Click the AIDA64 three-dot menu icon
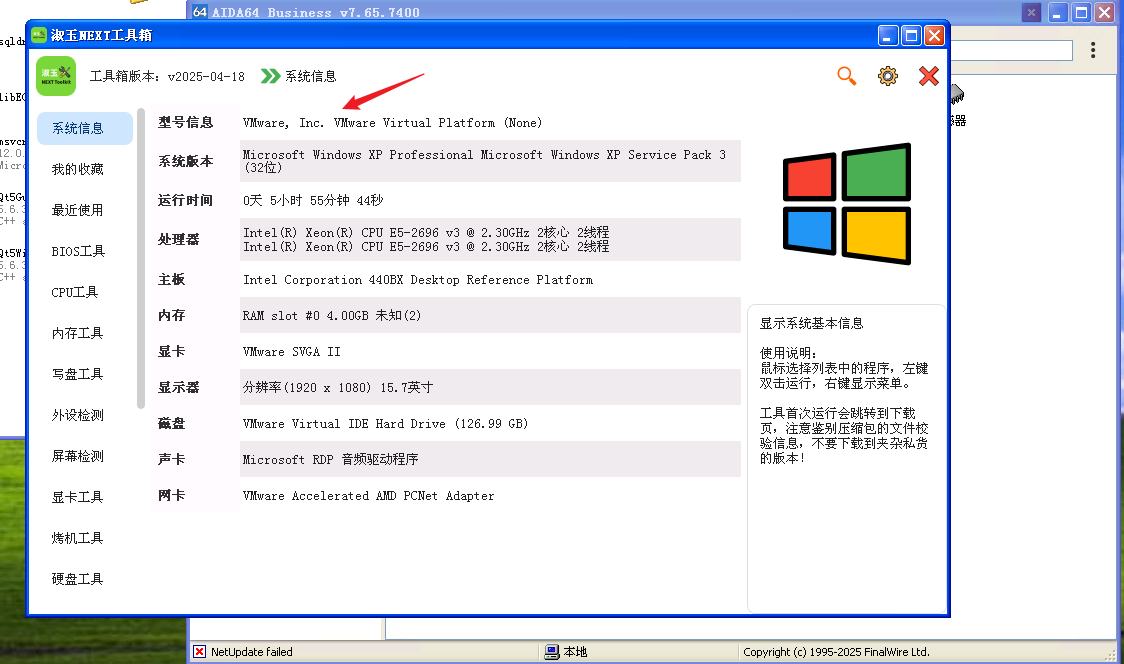The height and width of the screenshot is (664, 1124). [x=1093, y=50]
